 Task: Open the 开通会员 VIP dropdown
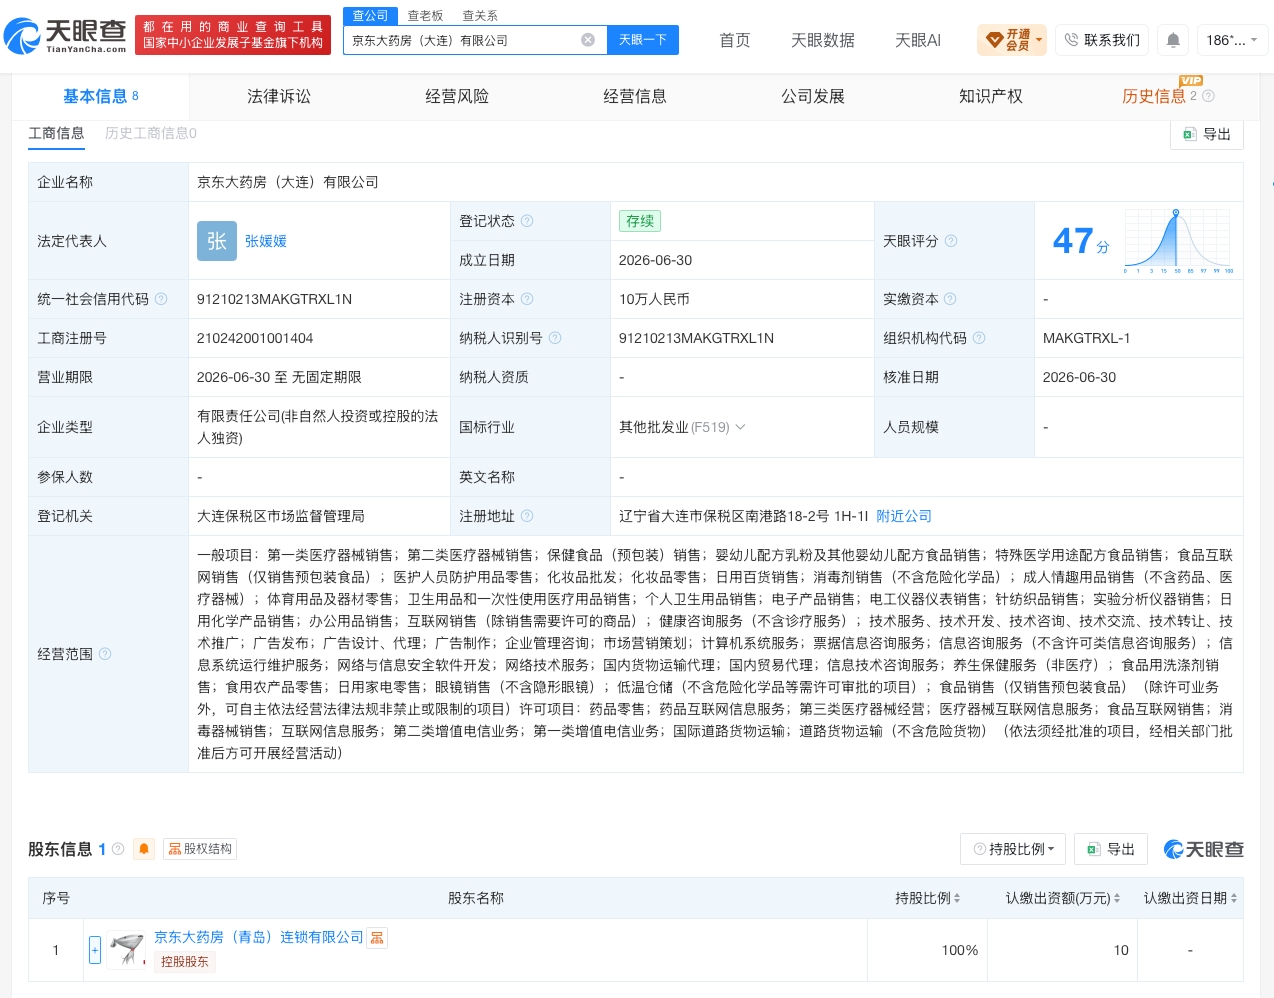point(1012,40)
